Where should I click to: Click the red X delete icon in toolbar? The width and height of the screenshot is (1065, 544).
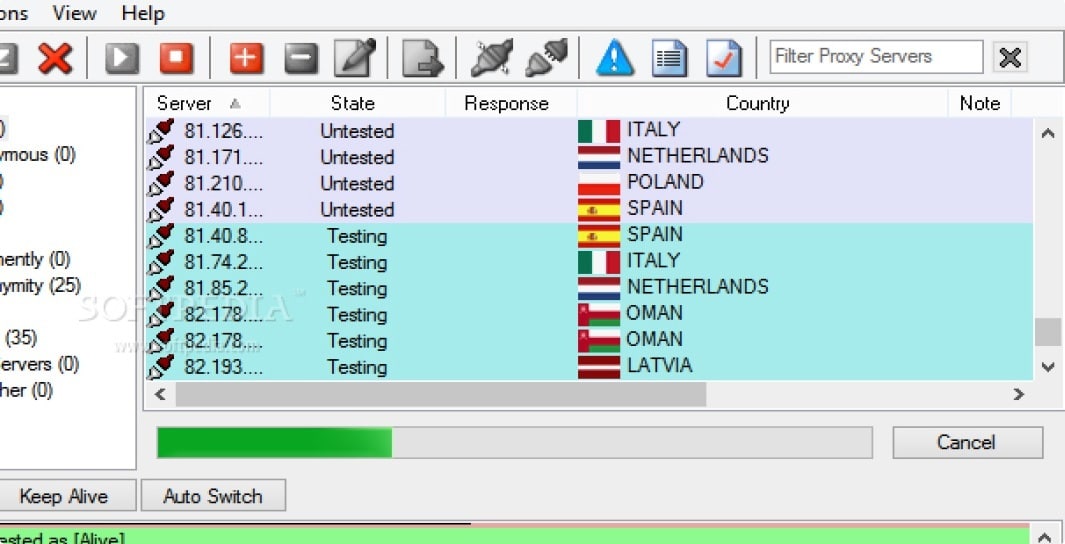coord(55,58)
